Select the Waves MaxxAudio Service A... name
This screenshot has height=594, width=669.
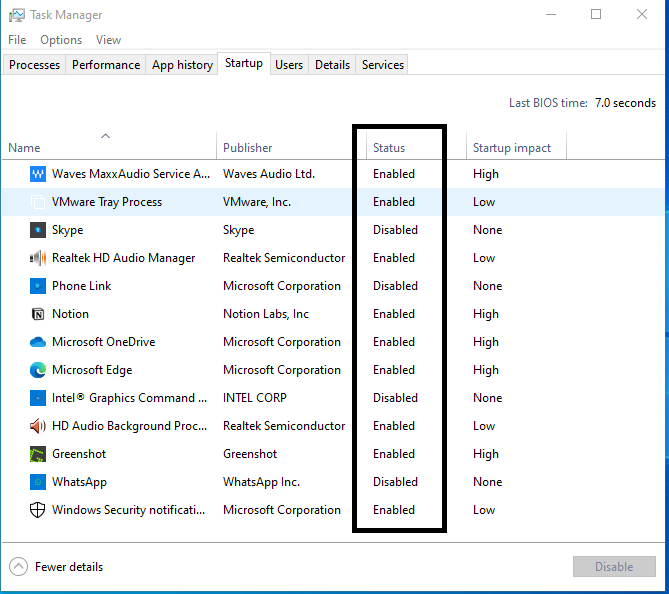pos(131,174)
